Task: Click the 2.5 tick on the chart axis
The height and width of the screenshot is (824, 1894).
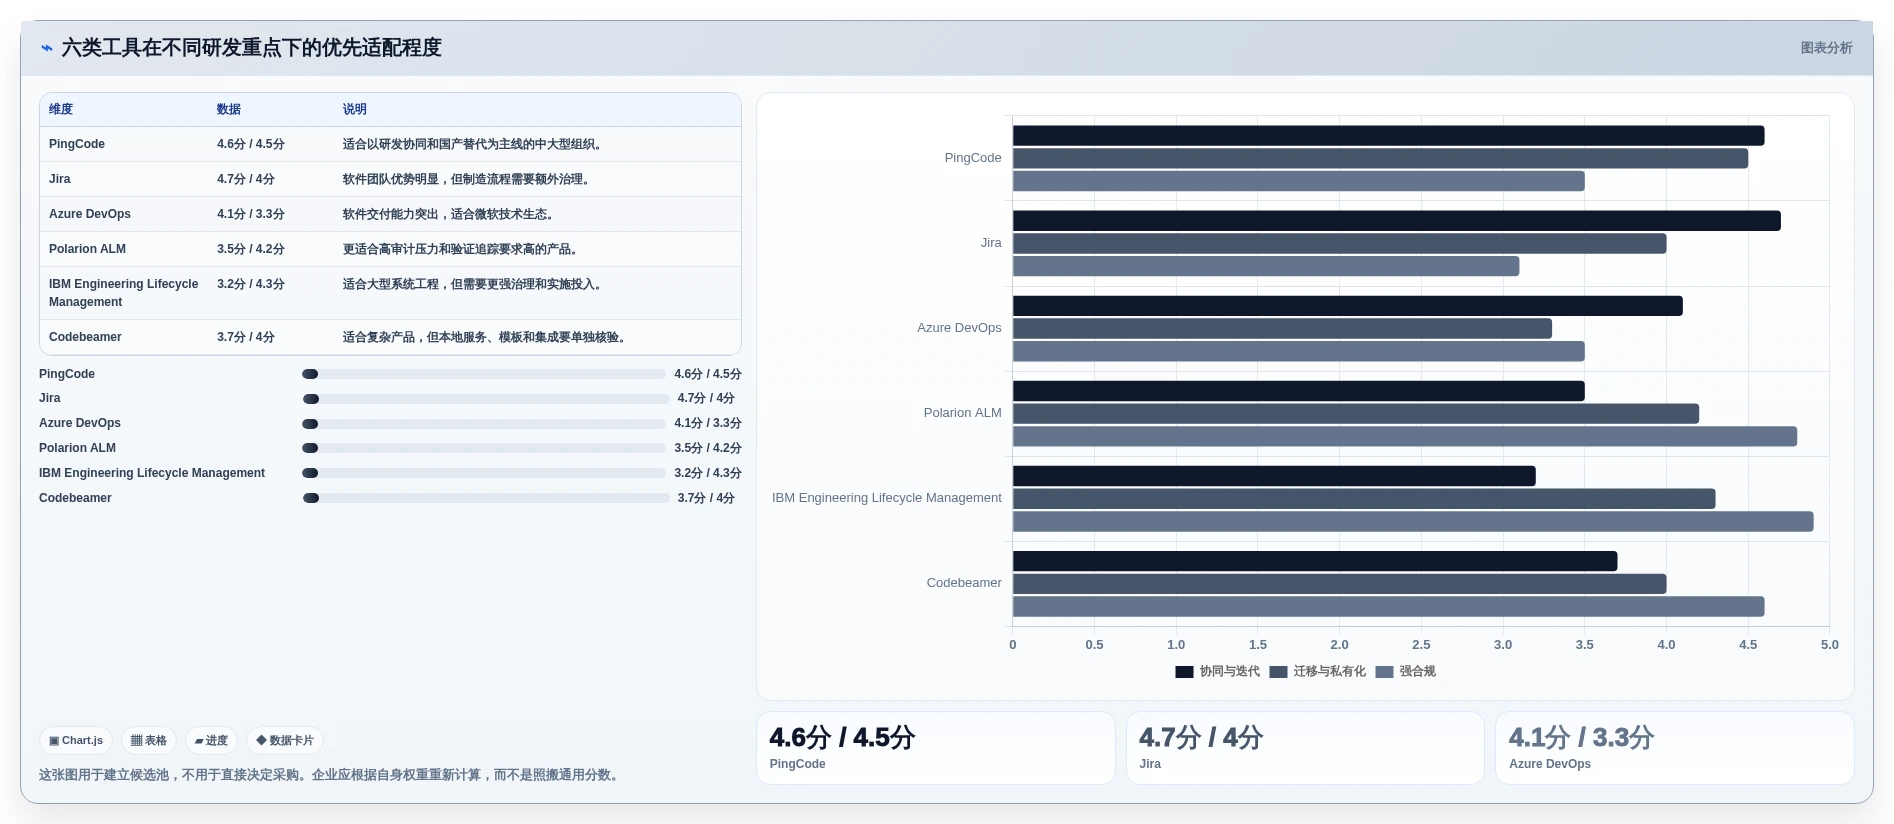Action: point(1421,645)
